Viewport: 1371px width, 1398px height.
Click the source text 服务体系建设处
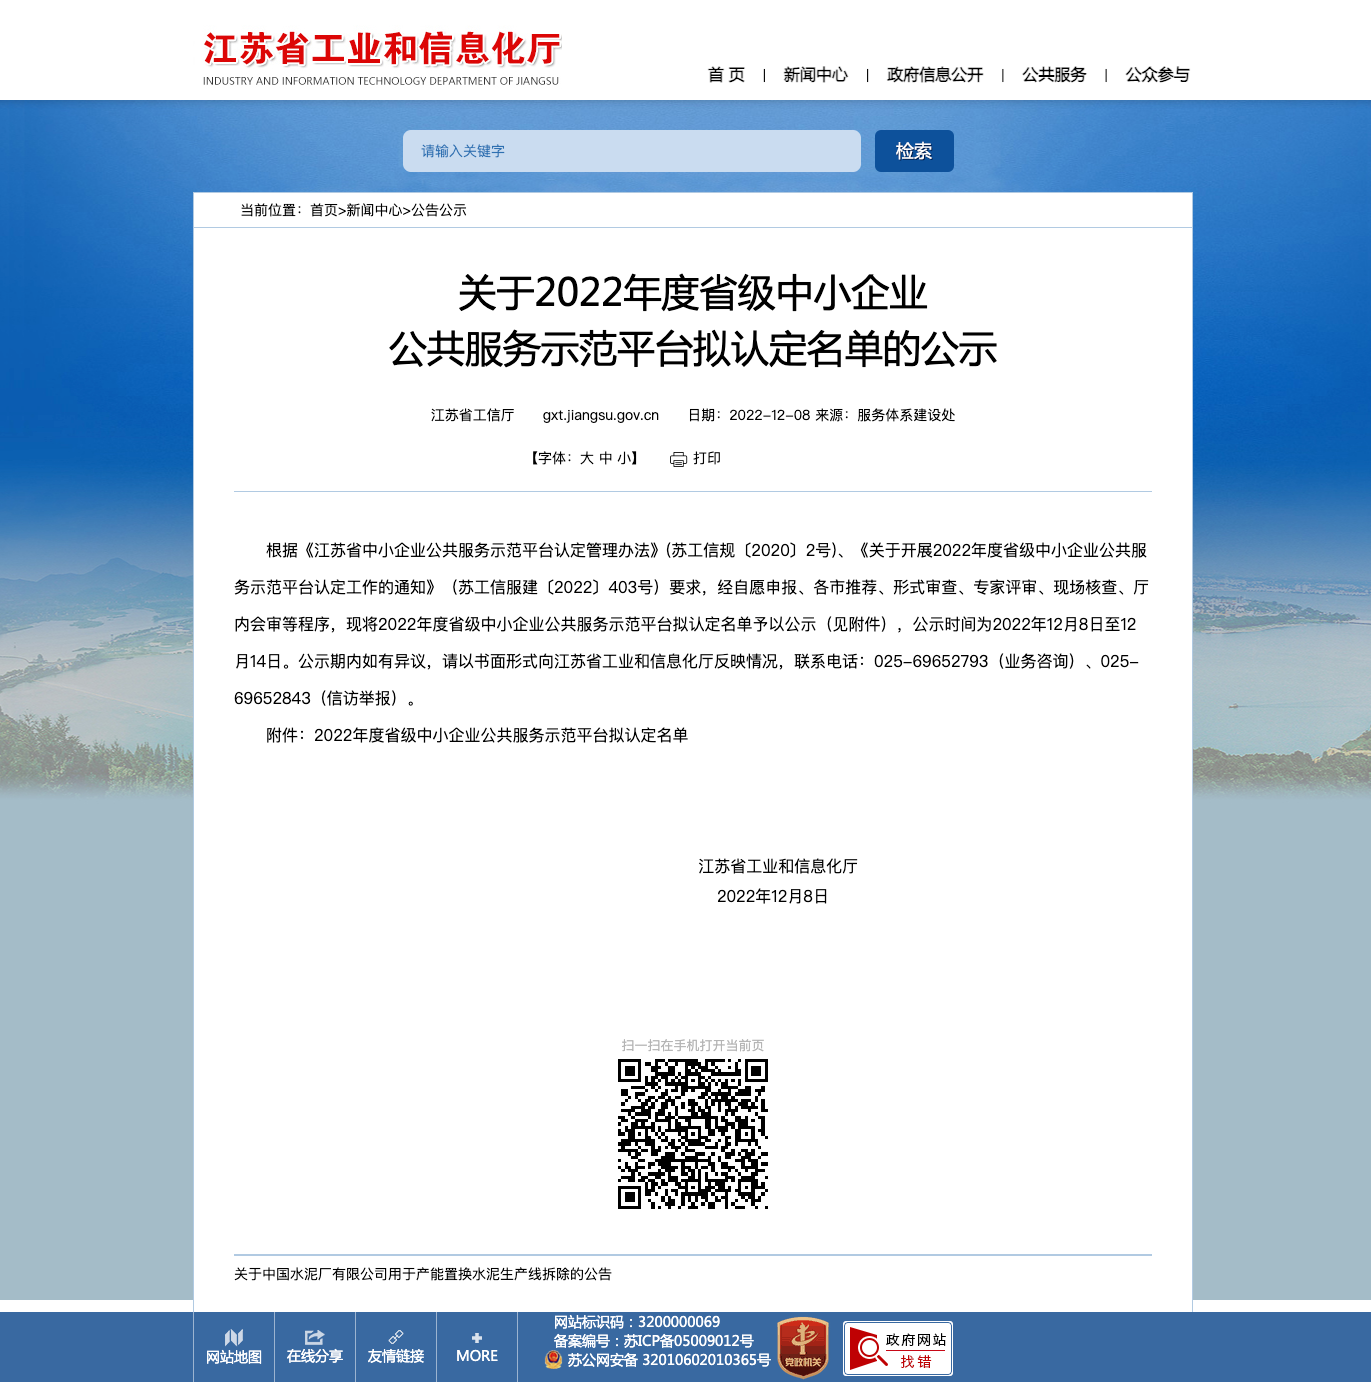[x=906, y=415]
